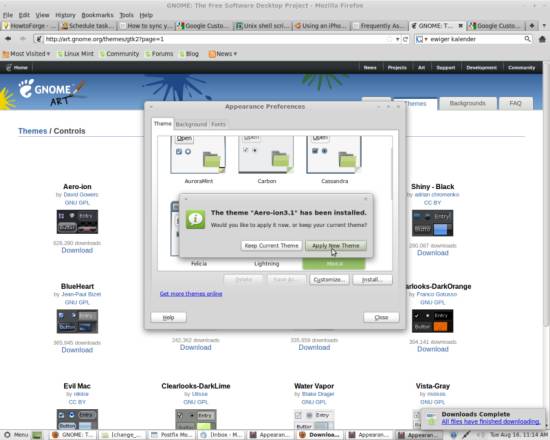Open the Firefox Help menu

coord(146,15)
